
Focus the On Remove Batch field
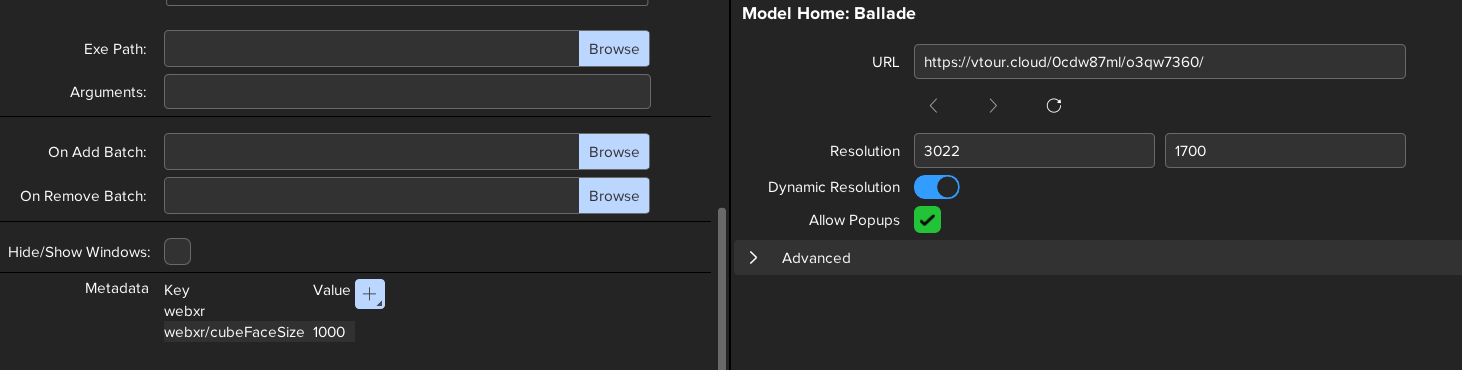click(372, 196)
